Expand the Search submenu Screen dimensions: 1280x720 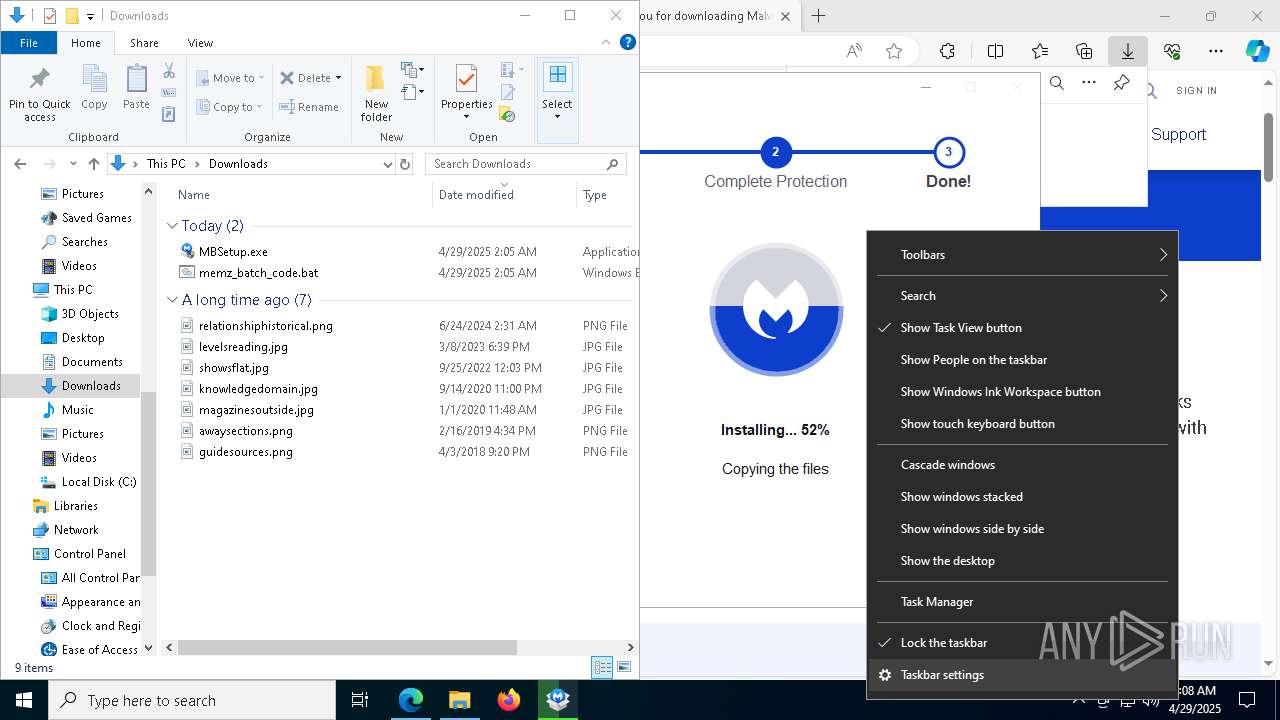(1022, 296)
